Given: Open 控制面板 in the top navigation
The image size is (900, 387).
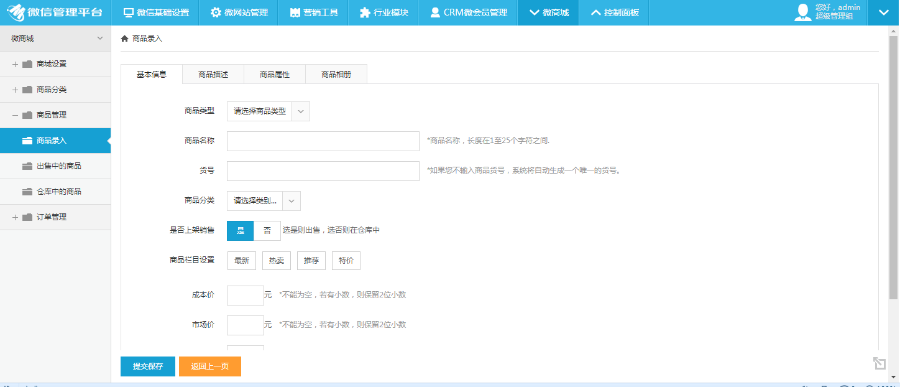Looking at the screenshot, I should coord(614,13).
